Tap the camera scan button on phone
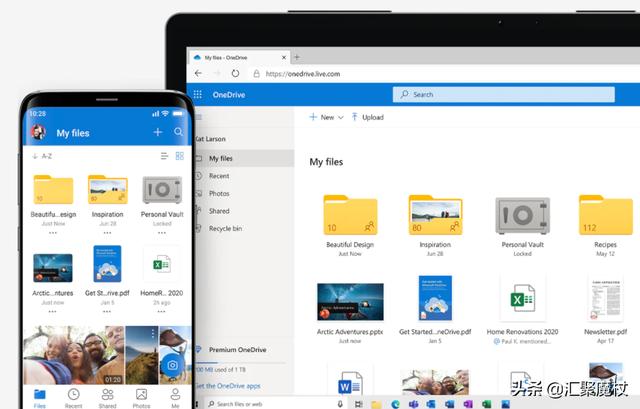The height and width of the screenshot is (409, 640). pyautogui.click(x=173, y=365)
